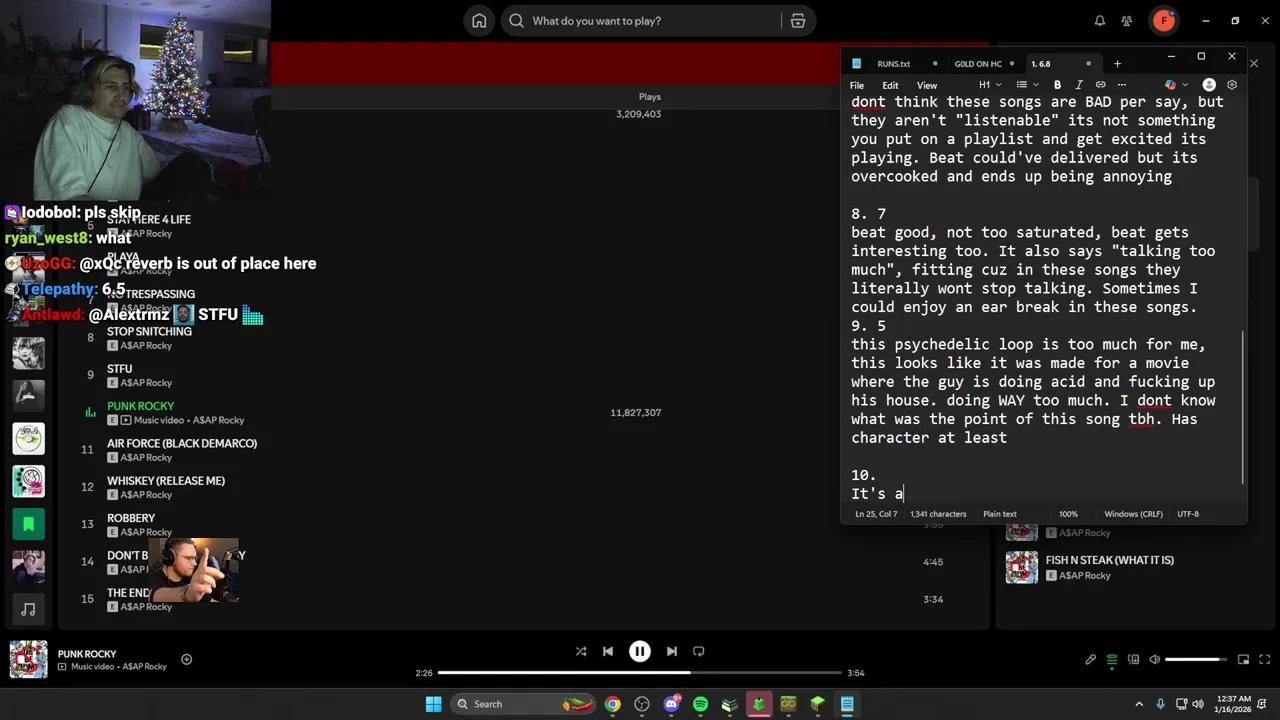
Task: Sort tracks by the Plays column header
Action: pos(650,97)
